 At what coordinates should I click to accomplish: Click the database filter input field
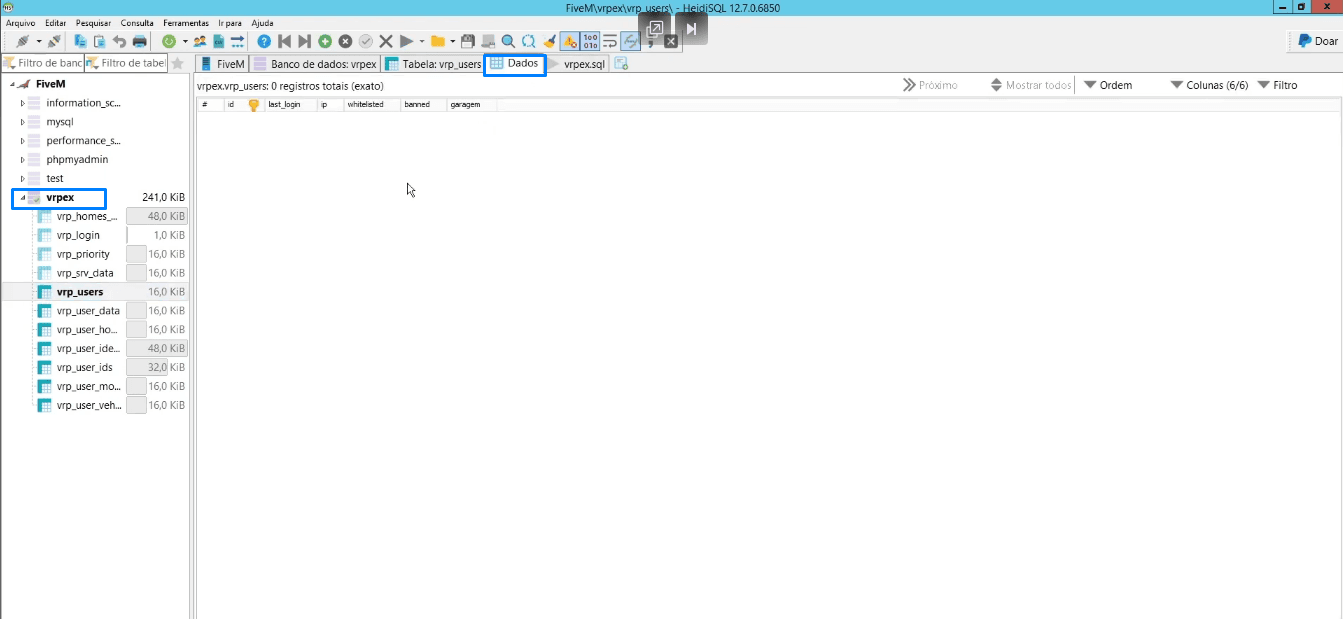pos(44,63)
